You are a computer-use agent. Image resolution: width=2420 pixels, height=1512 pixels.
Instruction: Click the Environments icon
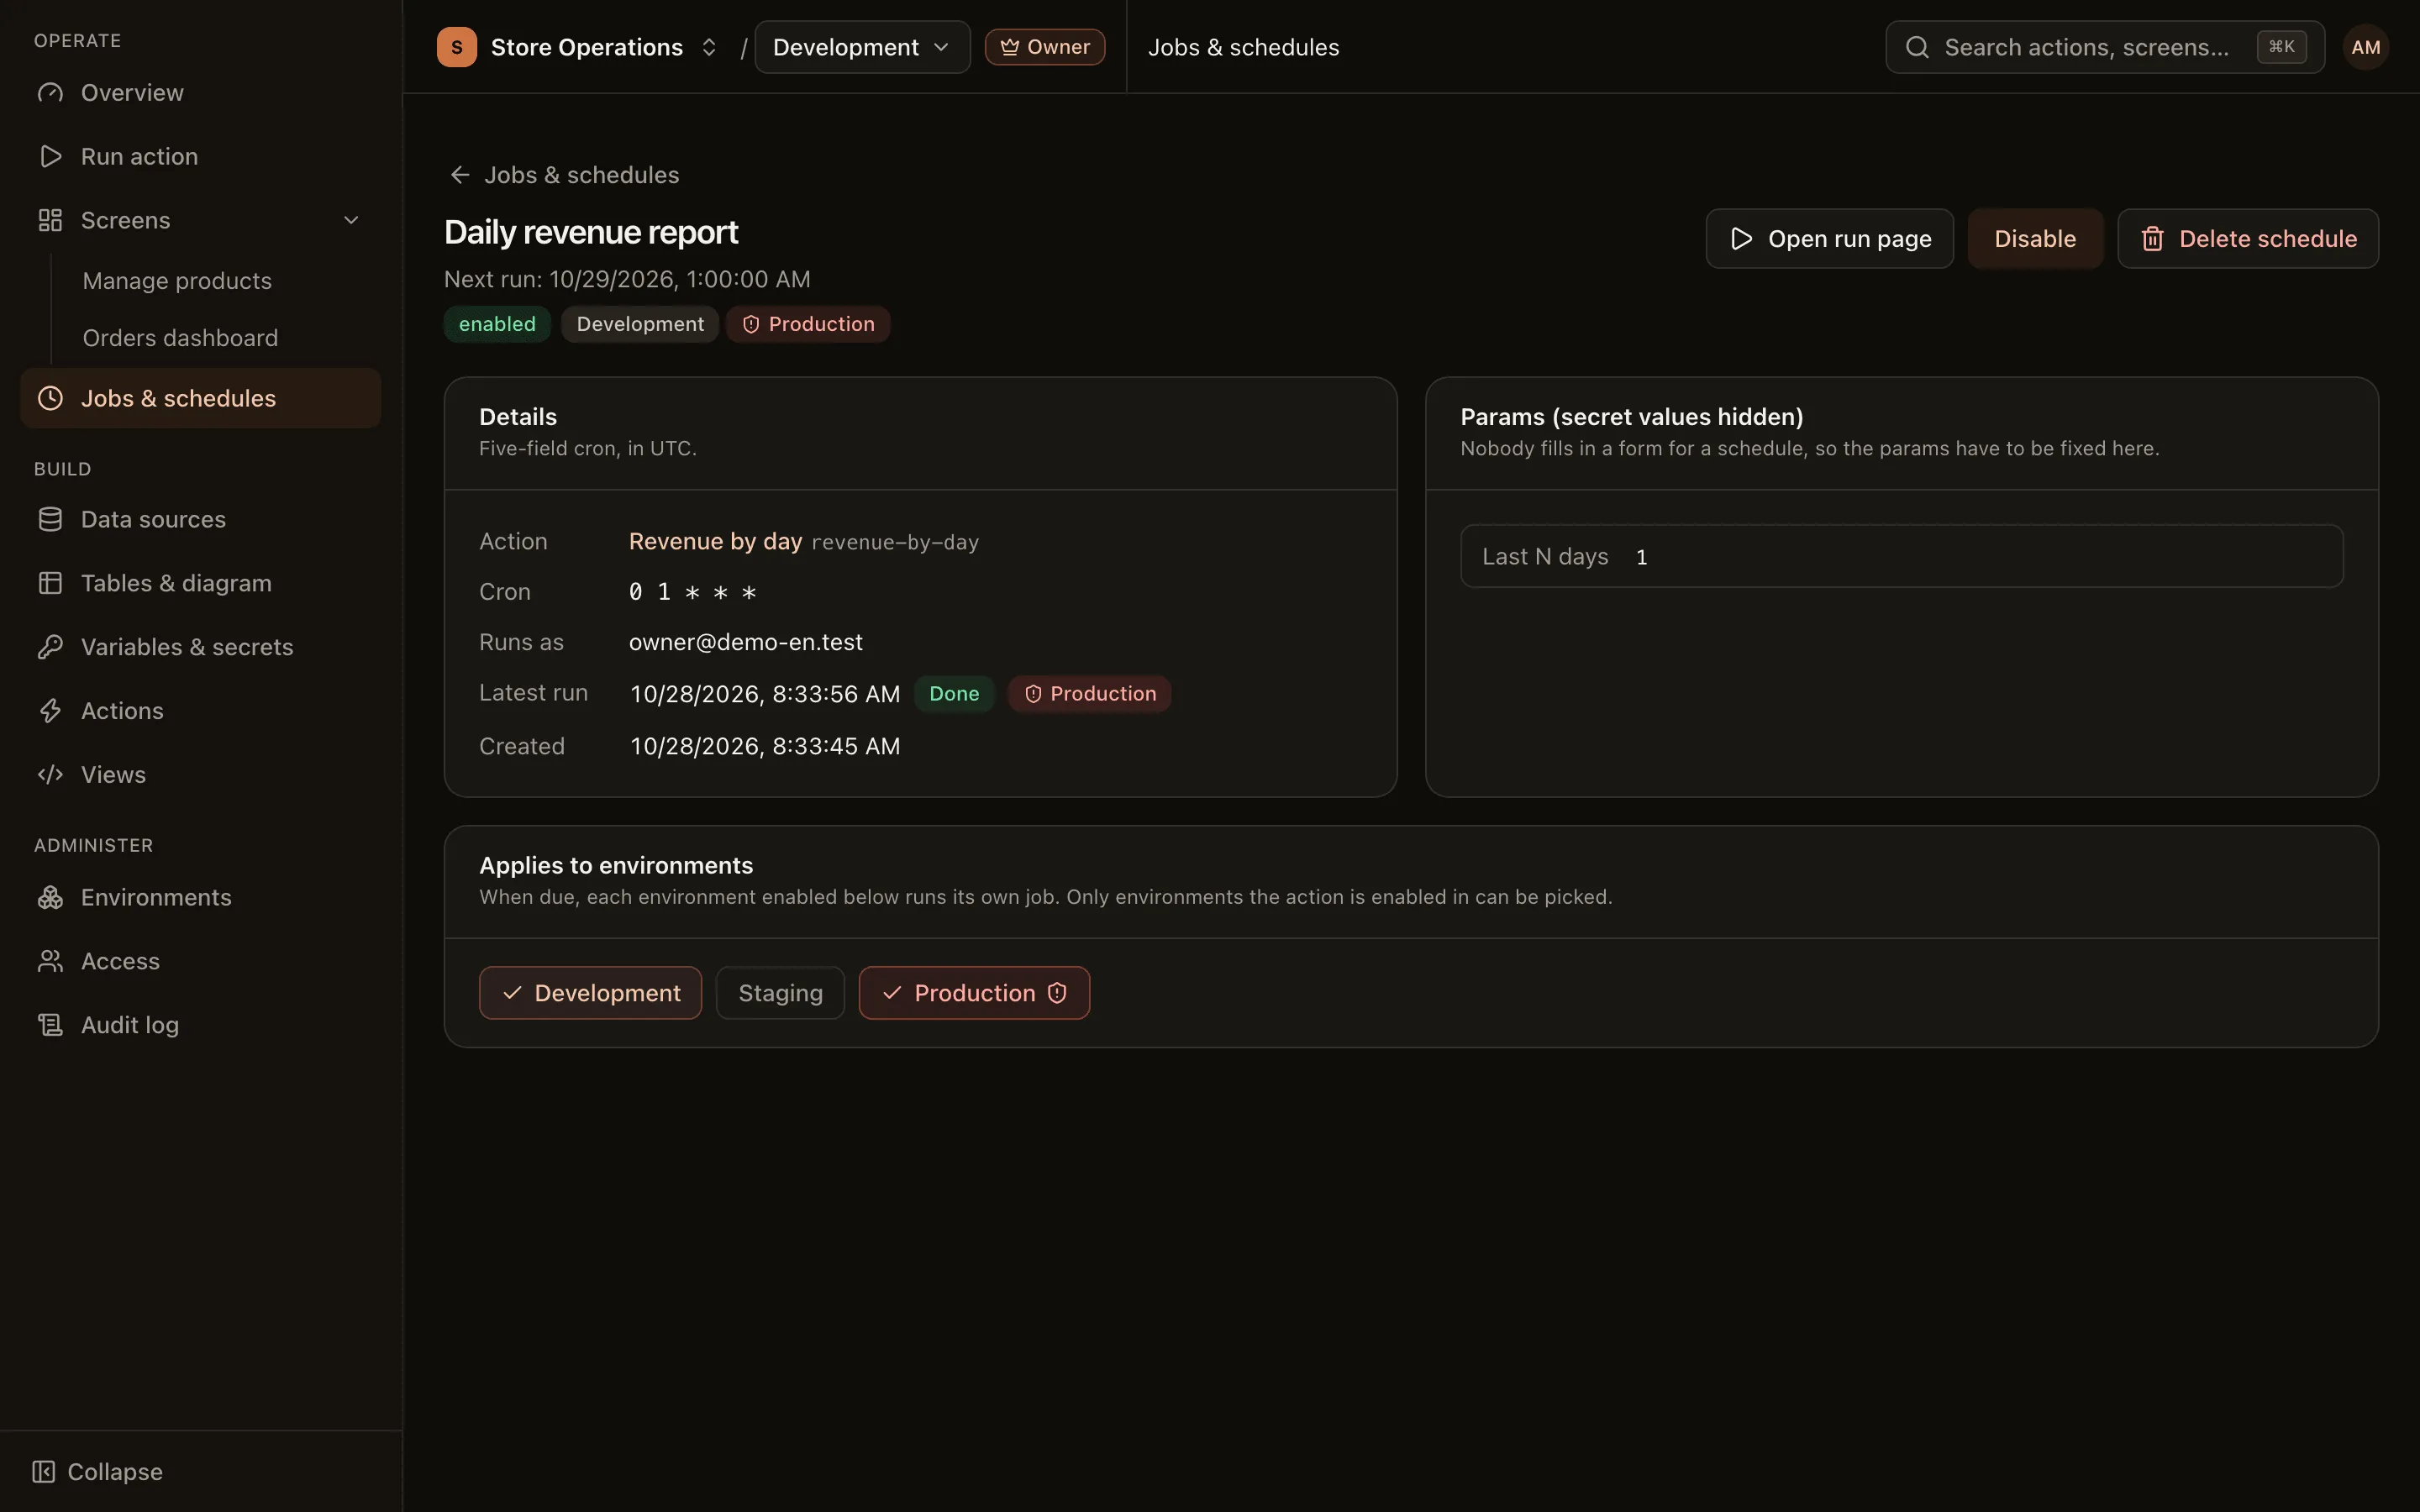coord(50,897)
